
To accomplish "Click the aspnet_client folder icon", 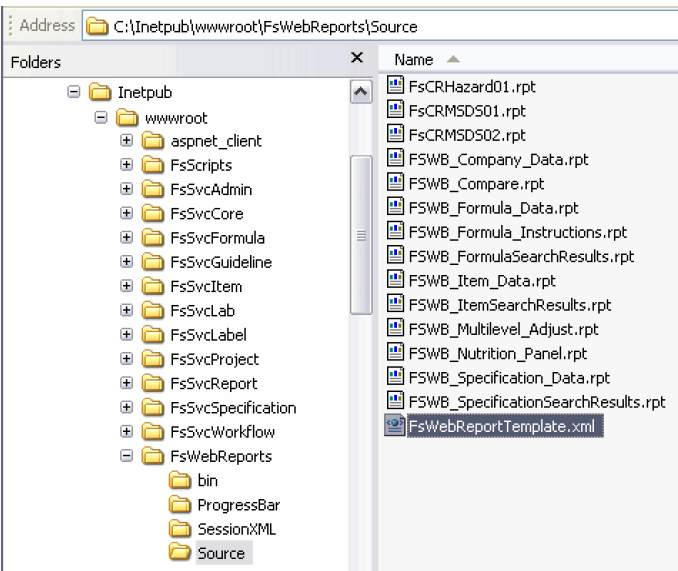I will [x=153, y=140].
